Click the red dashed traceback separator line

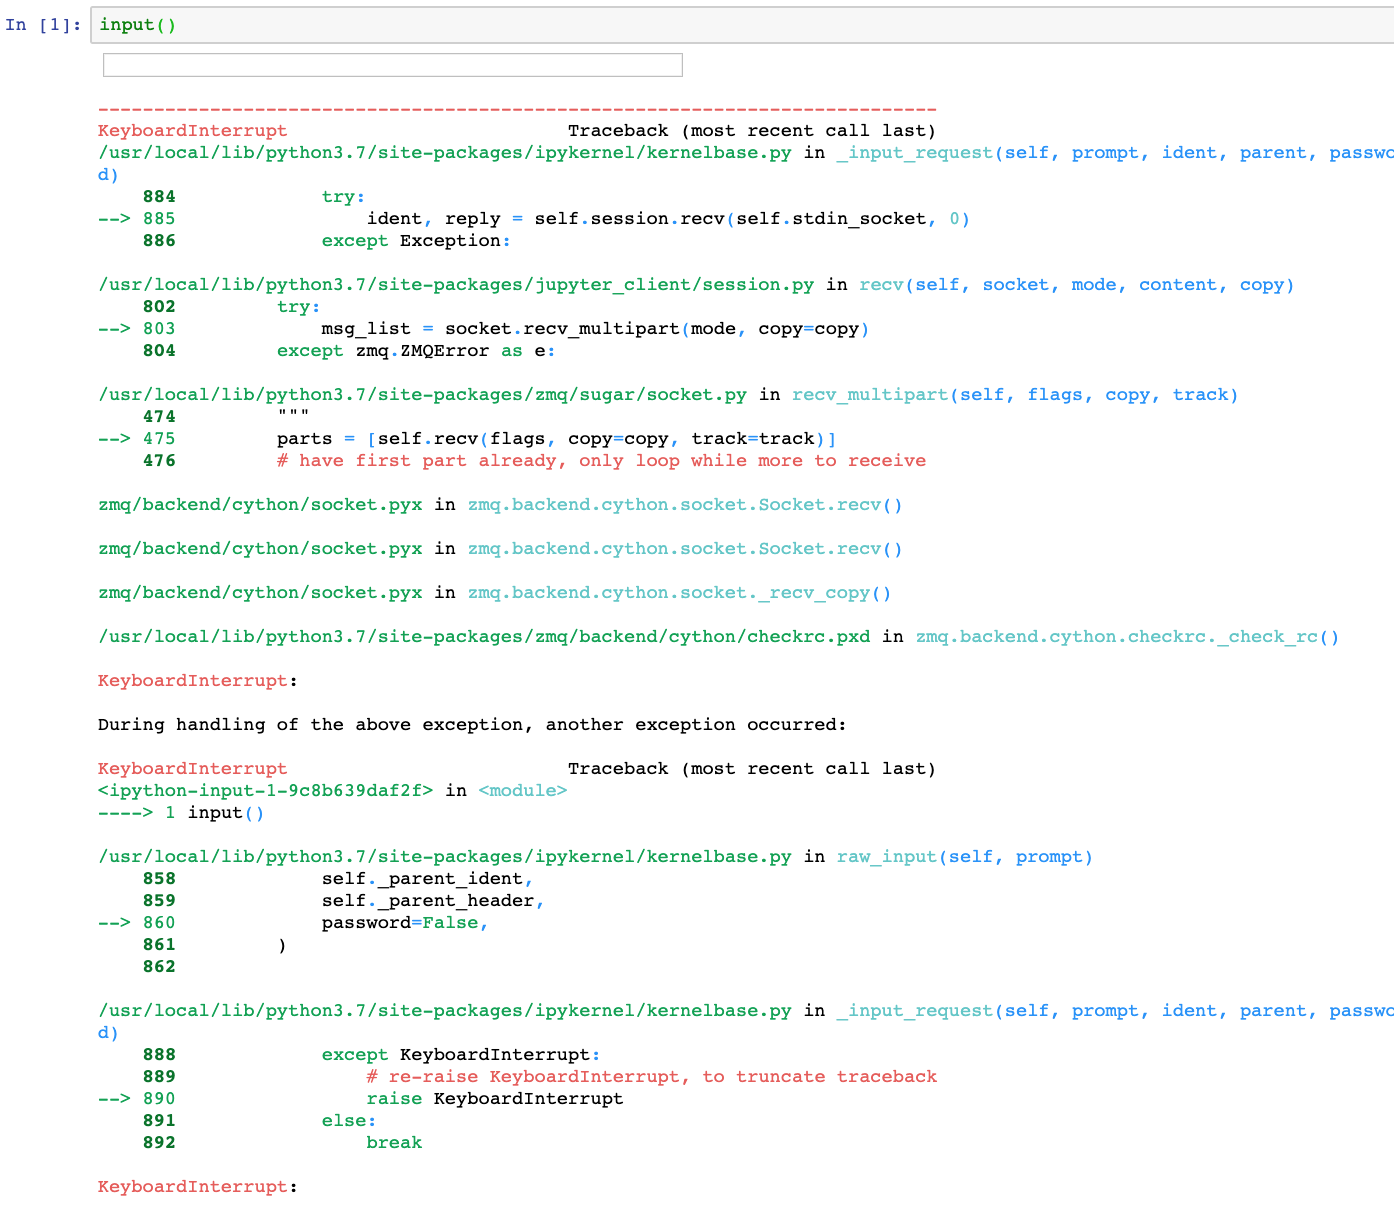pos(517,109)
